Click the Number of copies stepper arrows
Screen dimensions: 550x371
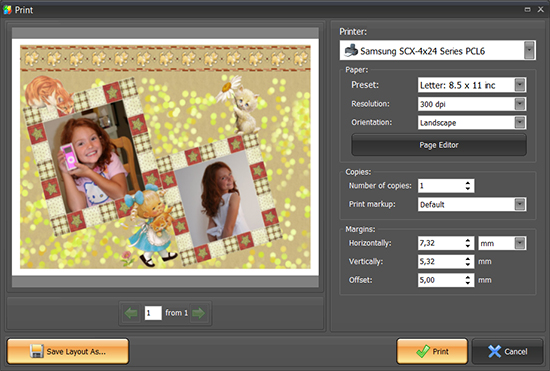(468, 186)
